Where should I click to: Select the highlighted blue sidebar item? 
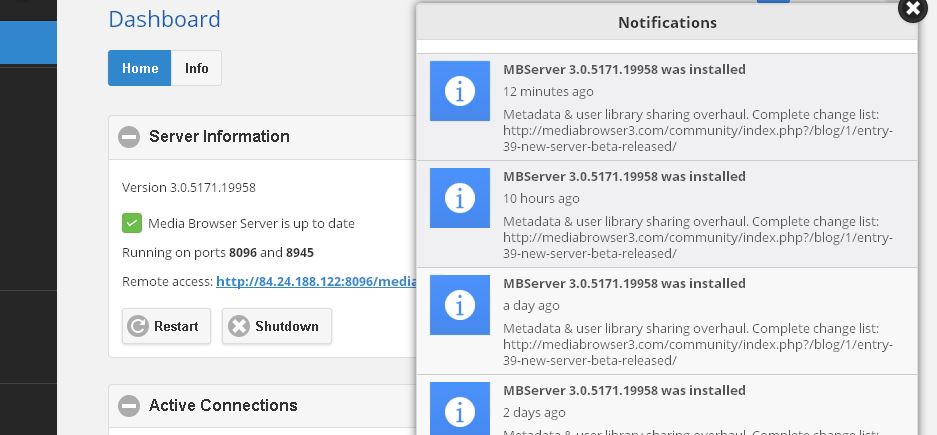(x=28, y=43)
